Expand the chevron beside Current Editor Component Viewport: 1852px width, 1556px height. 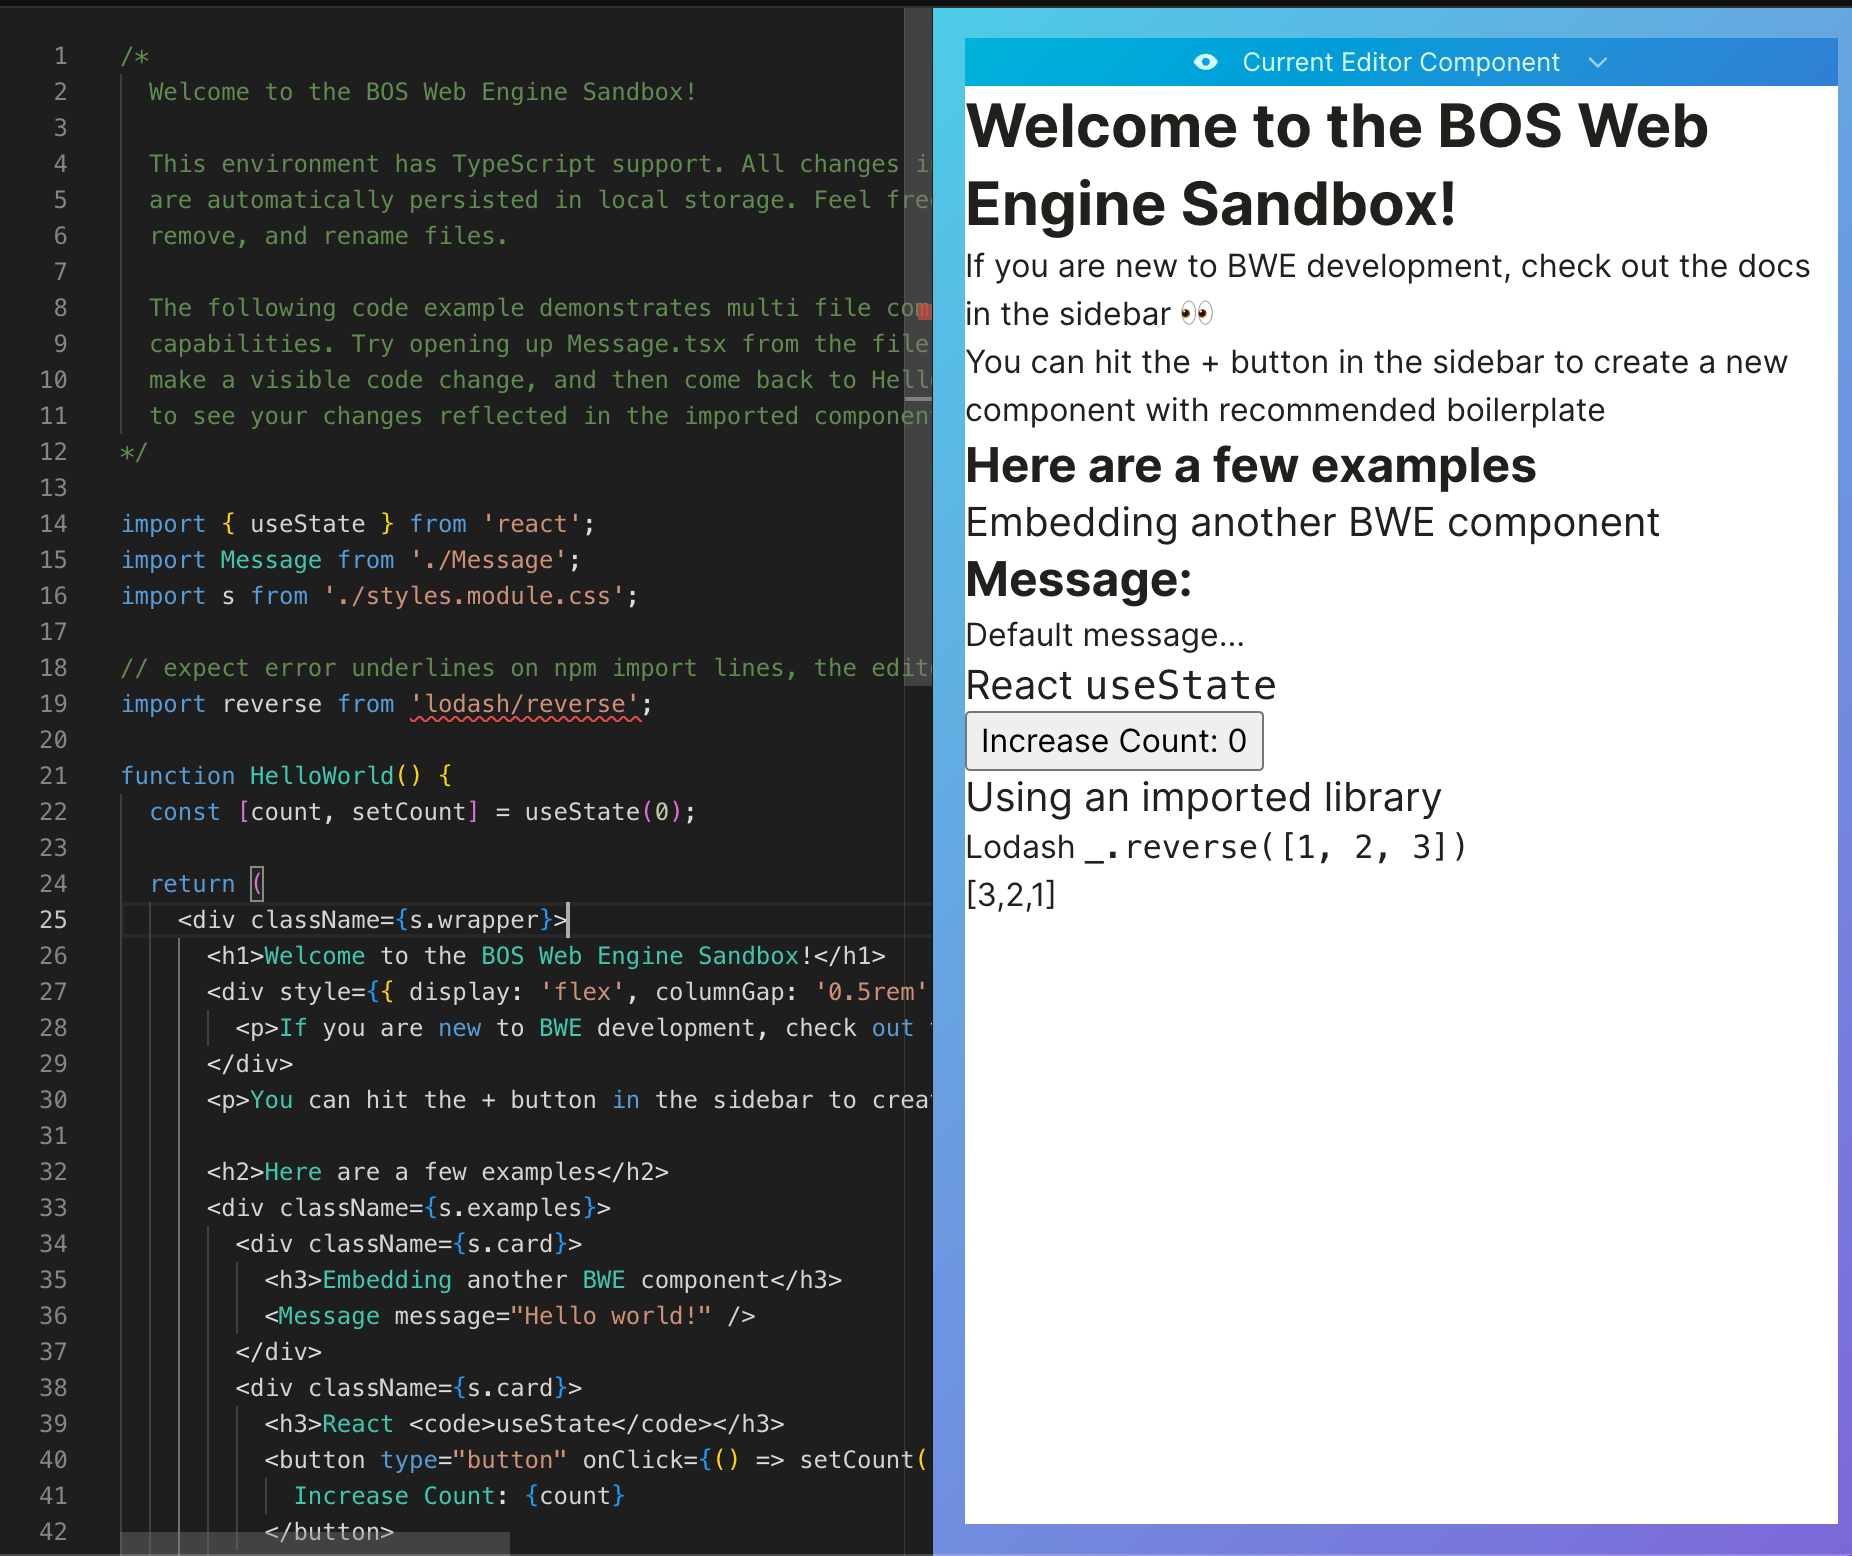tap(1597, 62)
